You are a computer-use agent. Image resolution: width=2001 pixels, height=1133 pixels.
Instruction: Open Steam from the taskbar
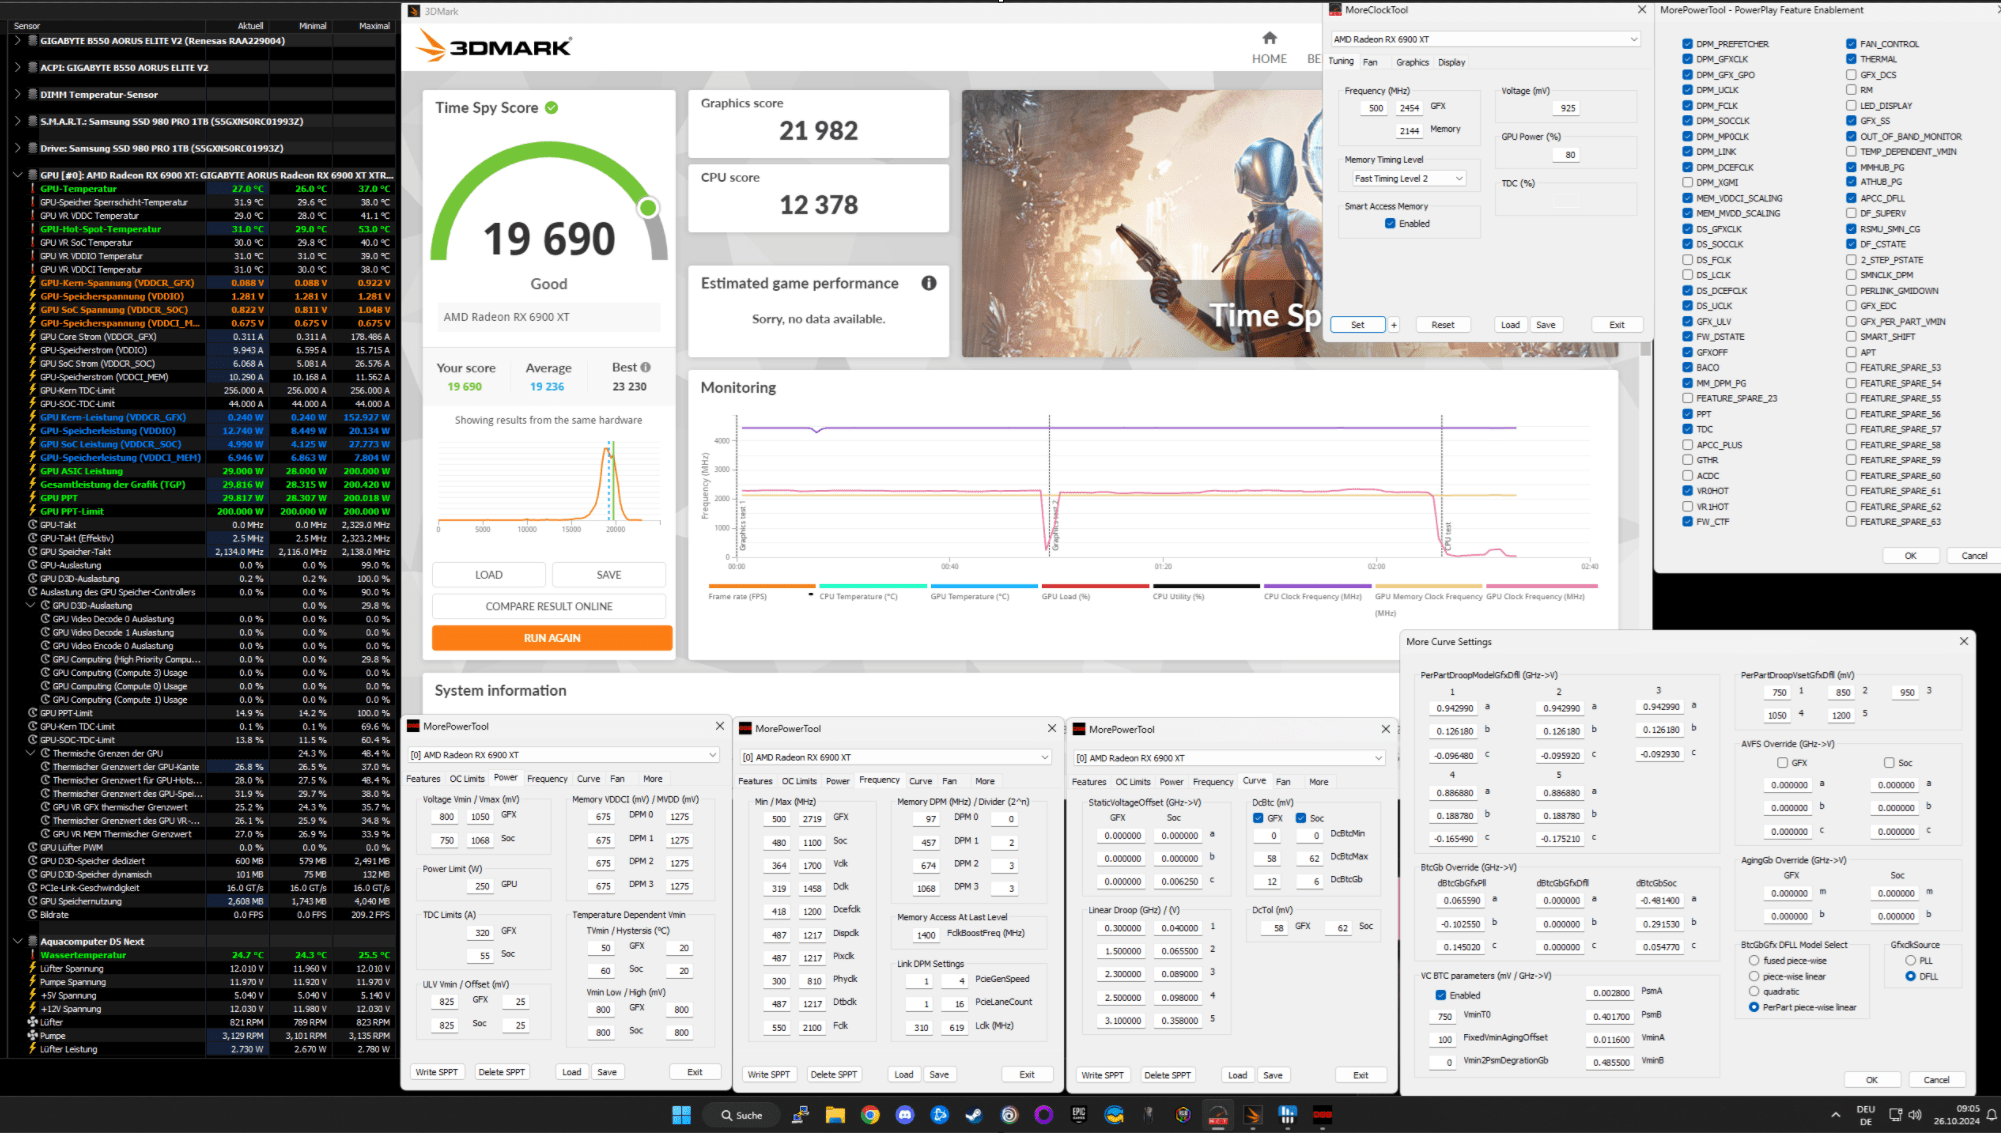pos(974,1115)
